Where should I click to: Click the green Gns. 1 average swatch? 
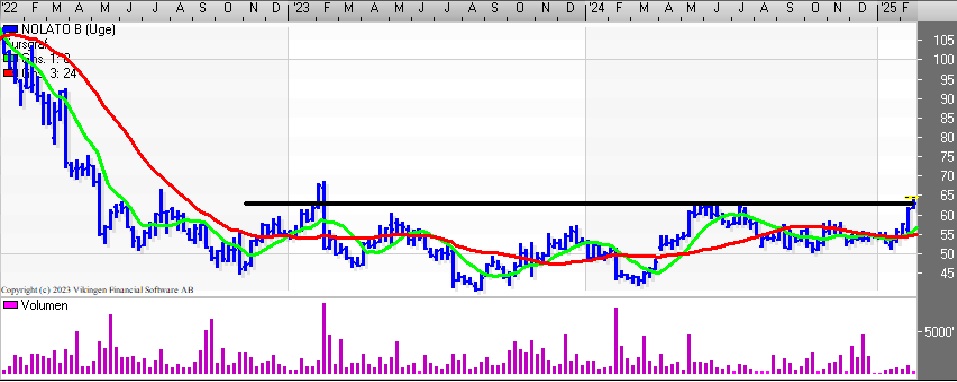6,58
